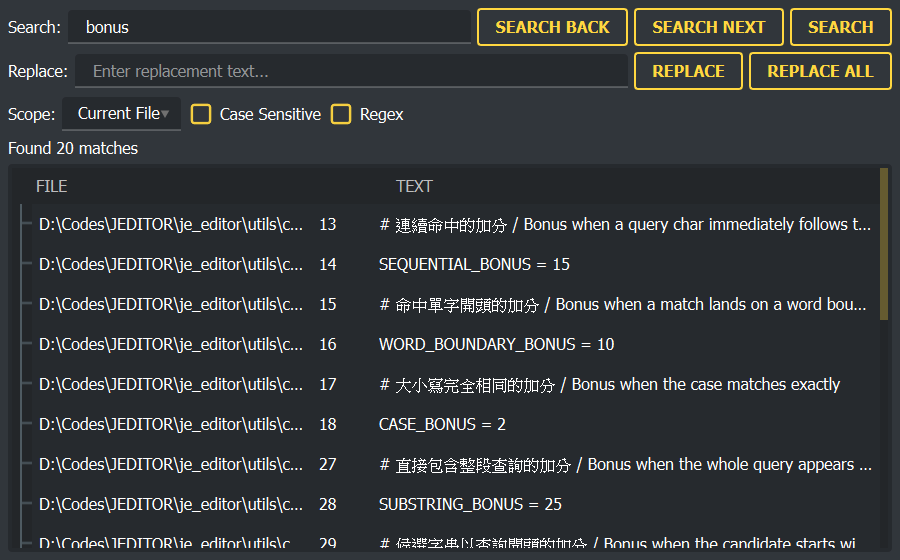The height and width of the screenshot is (560, 900).
Task: Click the line number 14 cell
Action: coord(328,265)
